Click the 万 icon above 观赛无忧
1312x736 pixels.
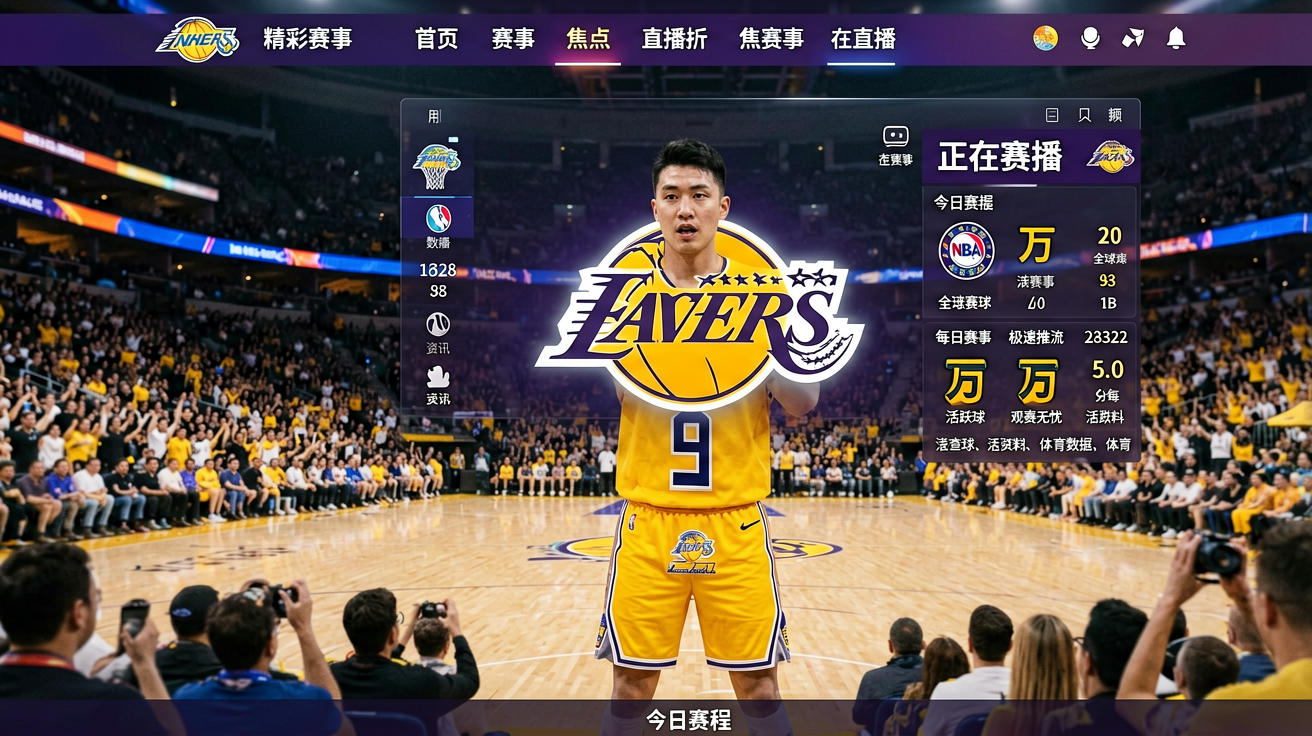coord(1037,381)
